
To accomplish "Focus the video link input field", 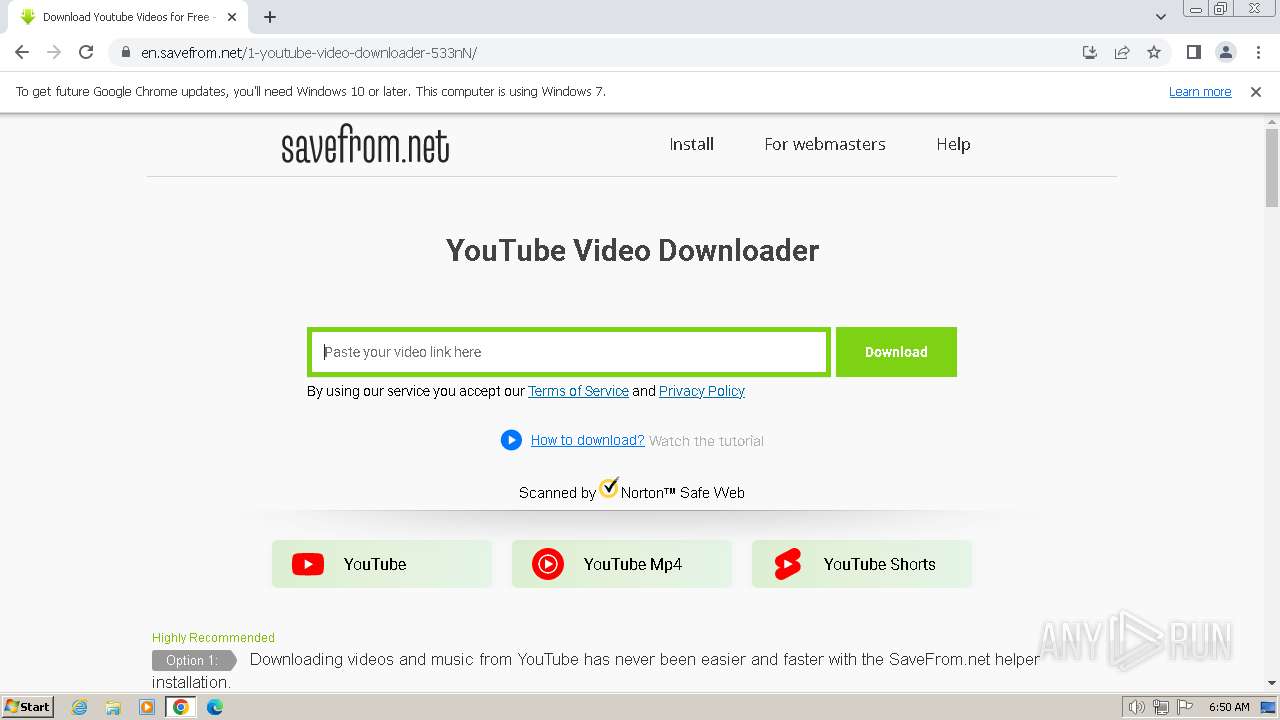I will (568, 352).
